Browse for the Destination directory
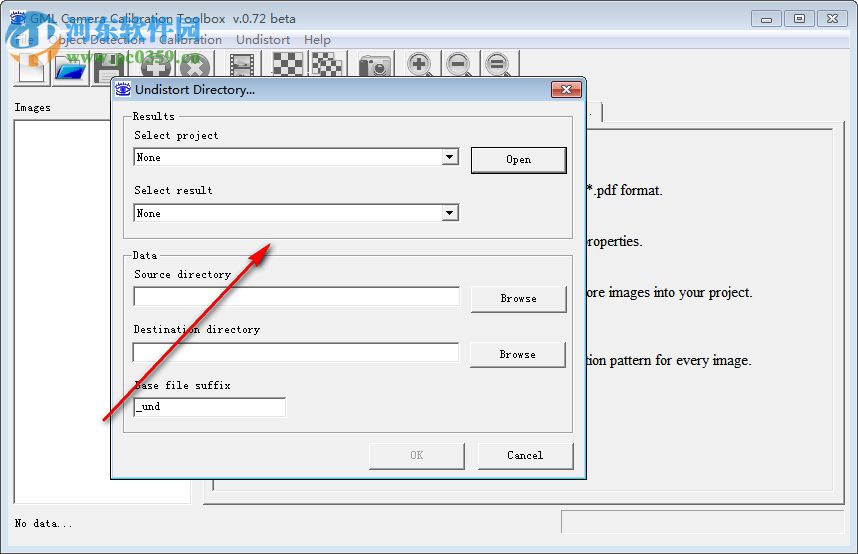The height and width of the screenshot is (554, 858). [x=518, y=355]
